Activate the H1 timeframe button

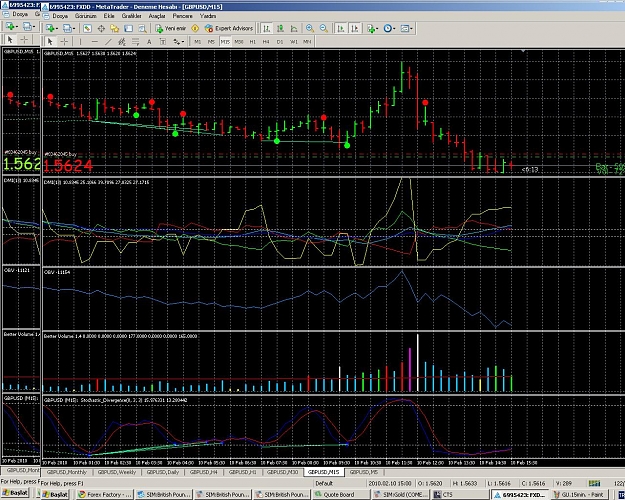pyautogui.click(x=252, y=41)
